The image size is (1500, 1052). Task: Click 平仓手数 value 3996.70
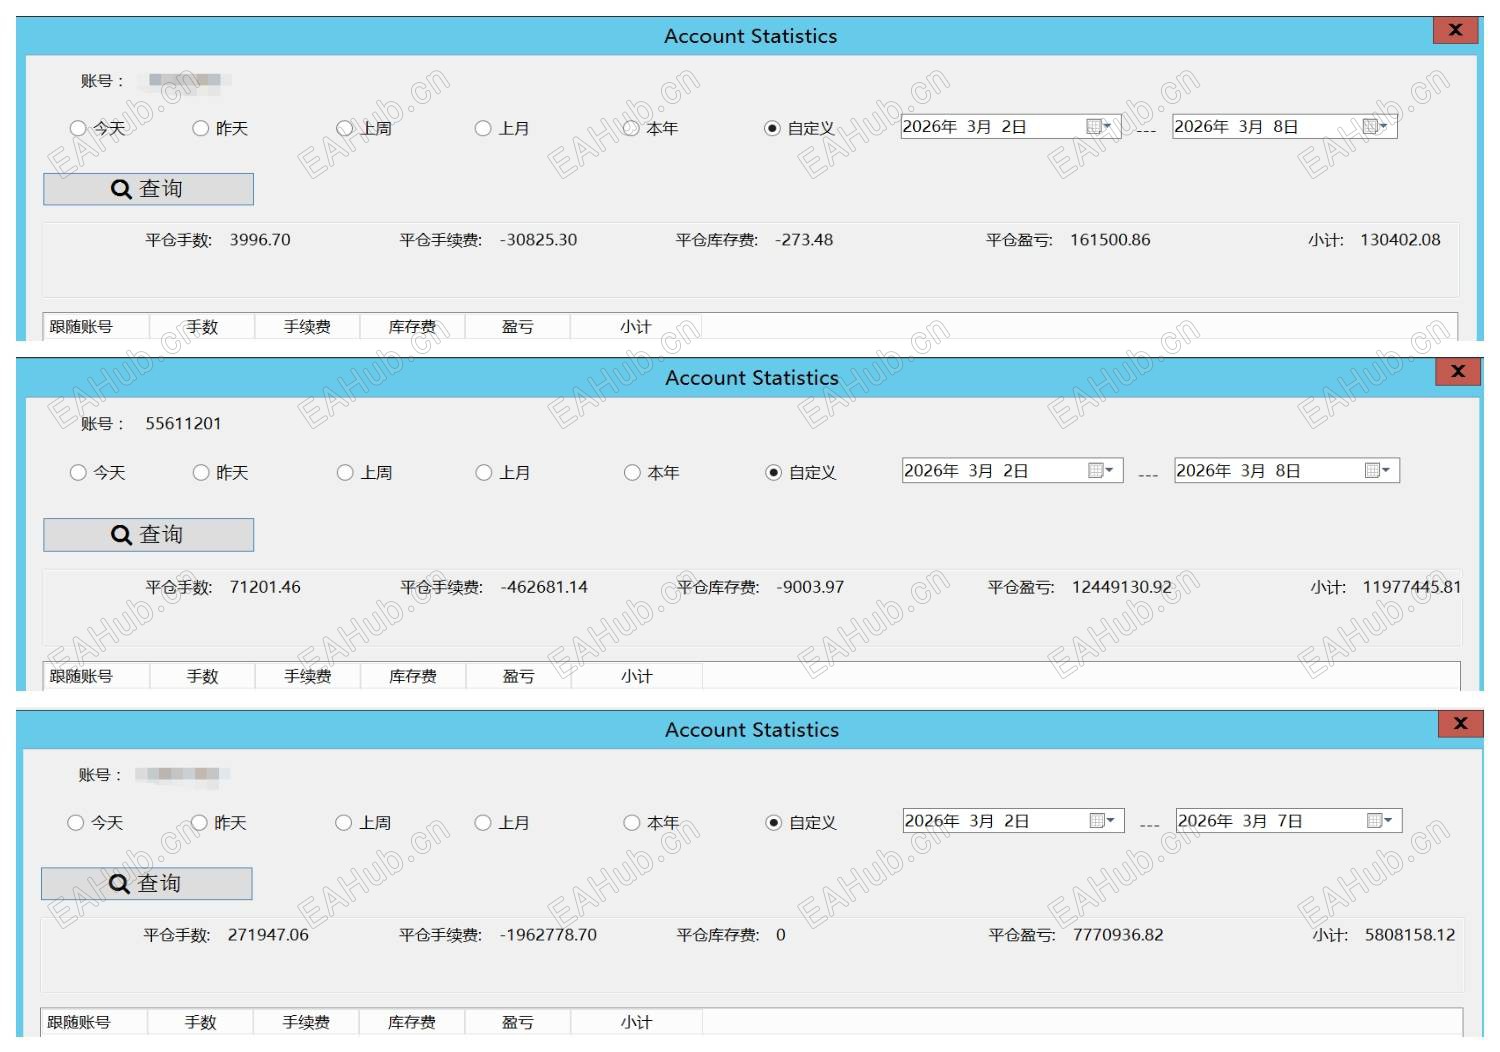coord(260,240)
